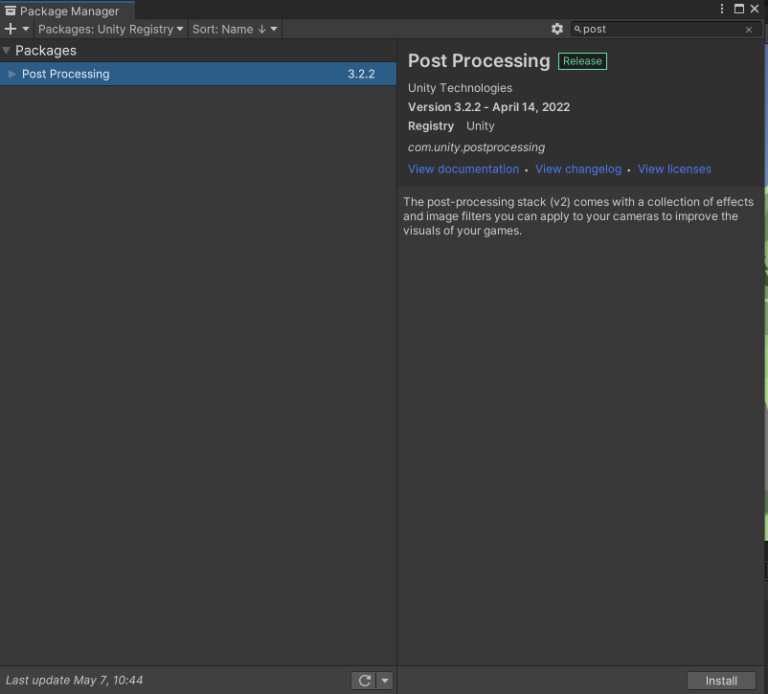Open the three-dot window options menu
Screen dimensions: 768x694
[x=723, y=9]
